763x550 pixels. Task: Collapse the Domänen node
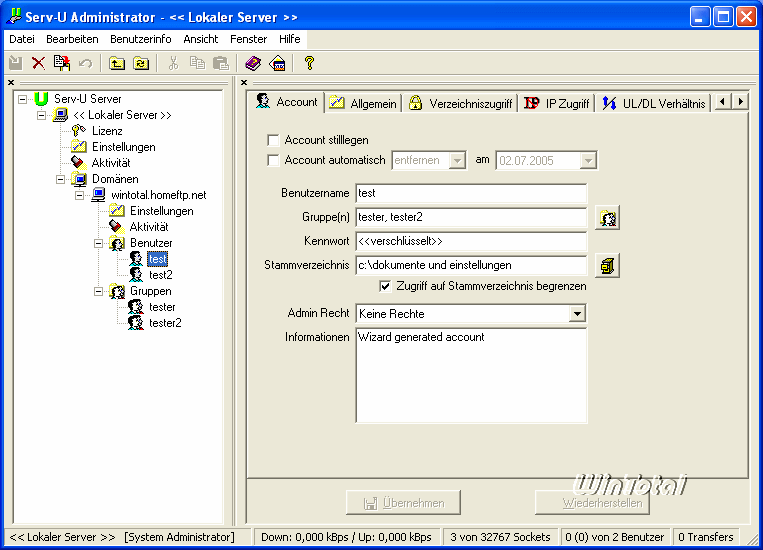[x=60, y=179]
